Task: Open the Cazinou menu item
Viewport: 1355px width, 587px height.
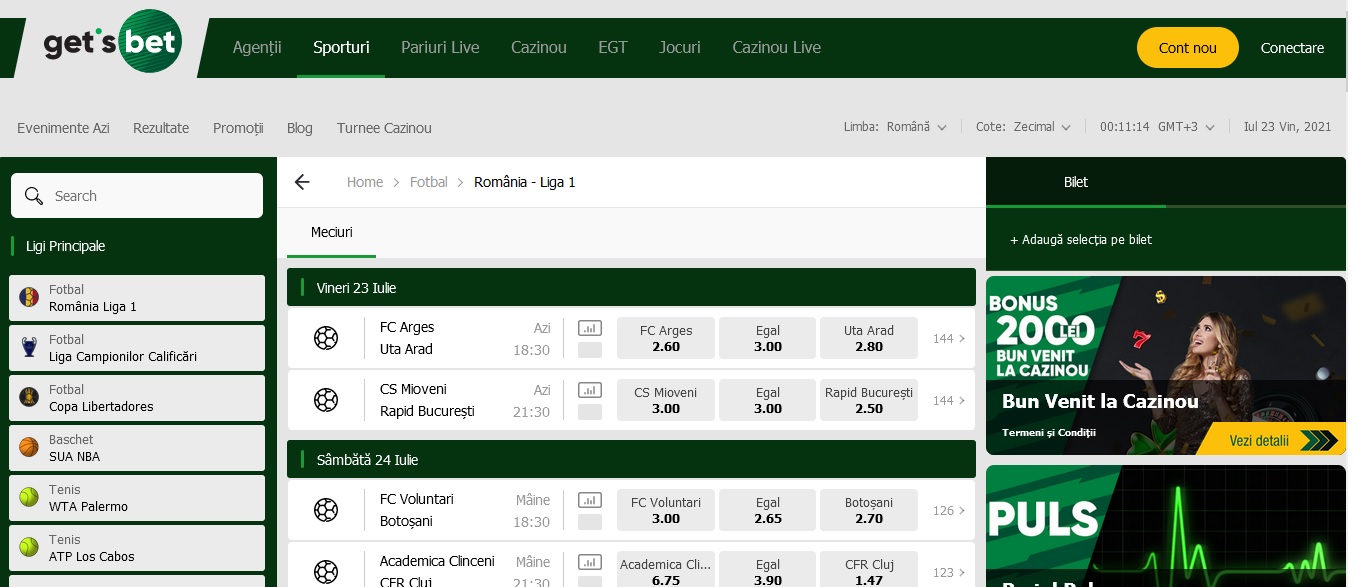Action: (539, 47)
